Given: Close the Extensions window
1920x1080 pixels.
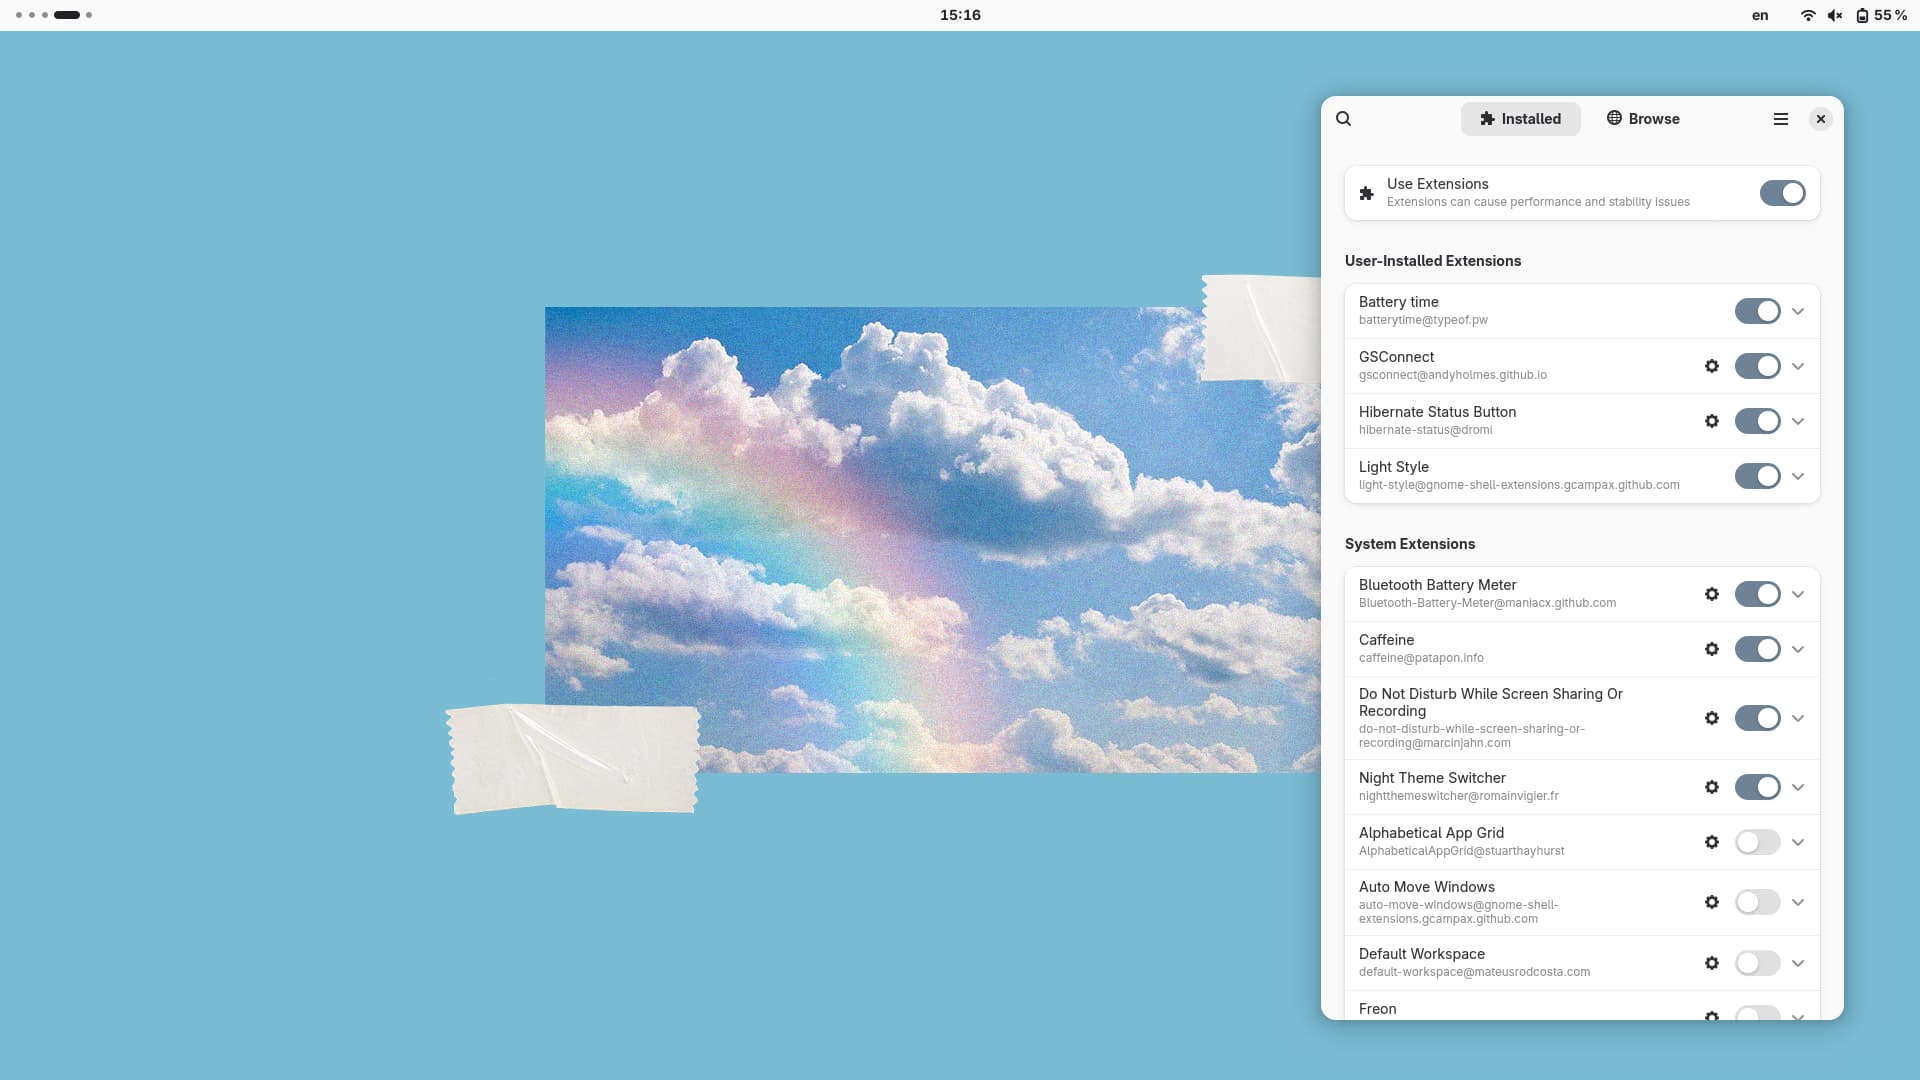Looking at the screenshot, I should point(1821,119).
